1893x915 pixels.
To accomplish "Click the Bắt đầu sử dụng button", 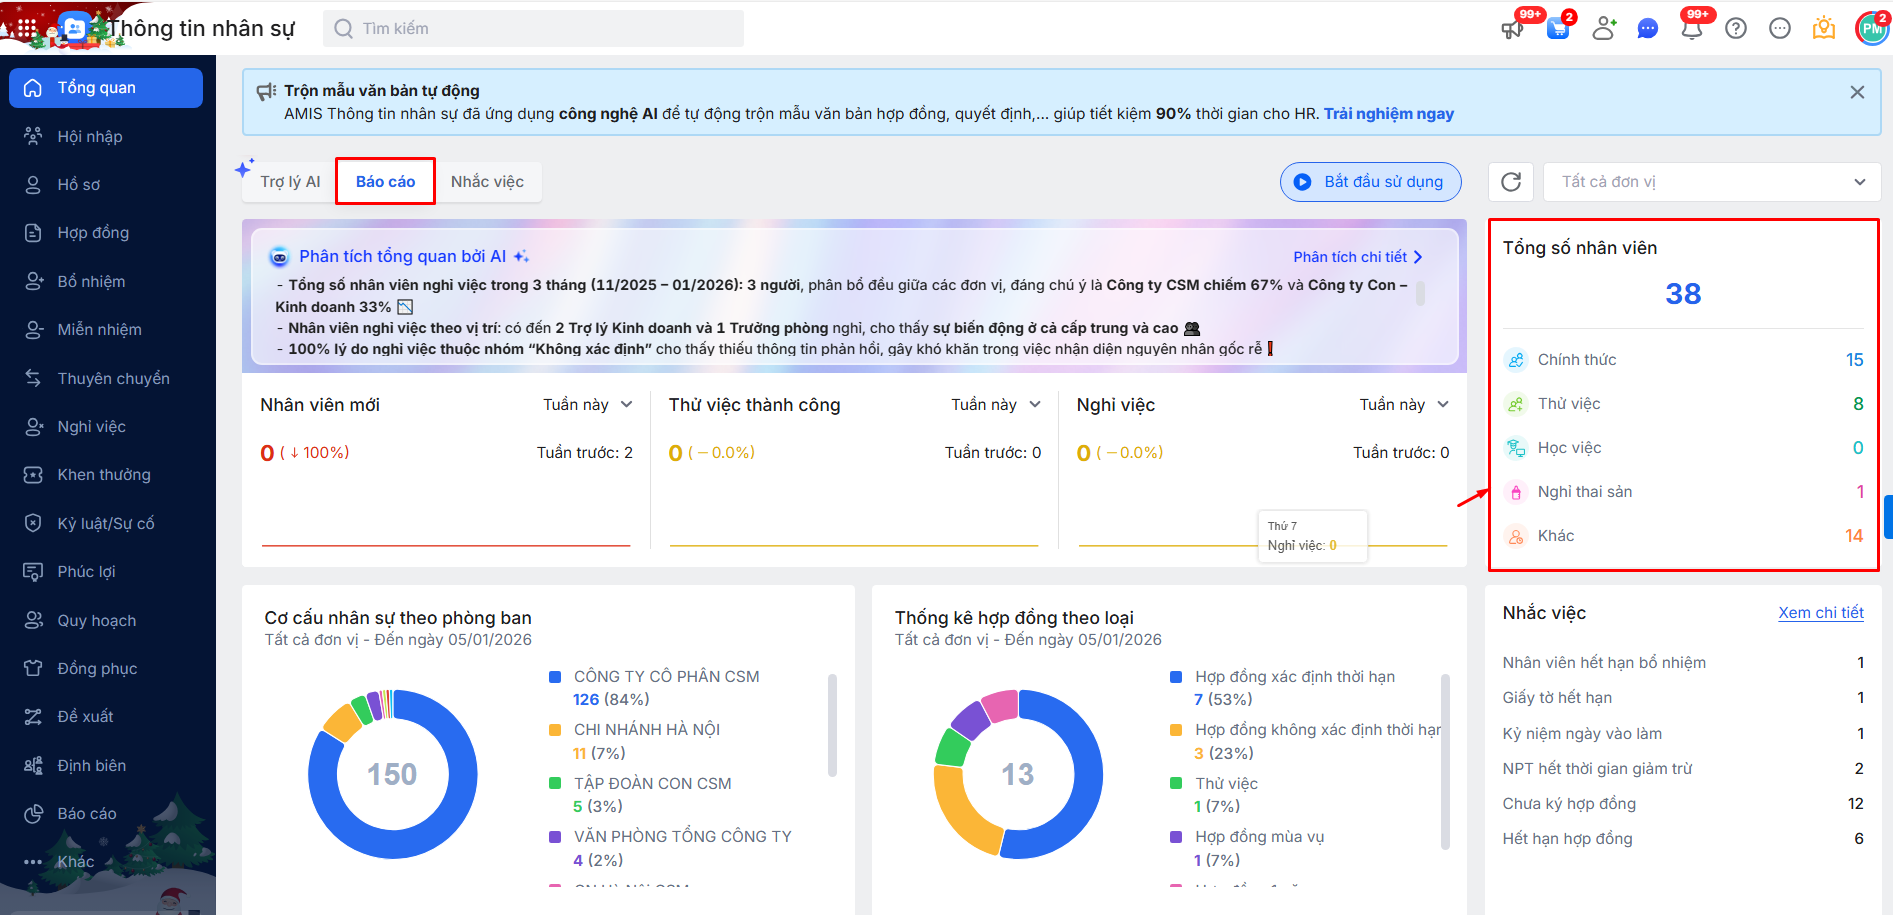I will click(x=1370, y=182).
